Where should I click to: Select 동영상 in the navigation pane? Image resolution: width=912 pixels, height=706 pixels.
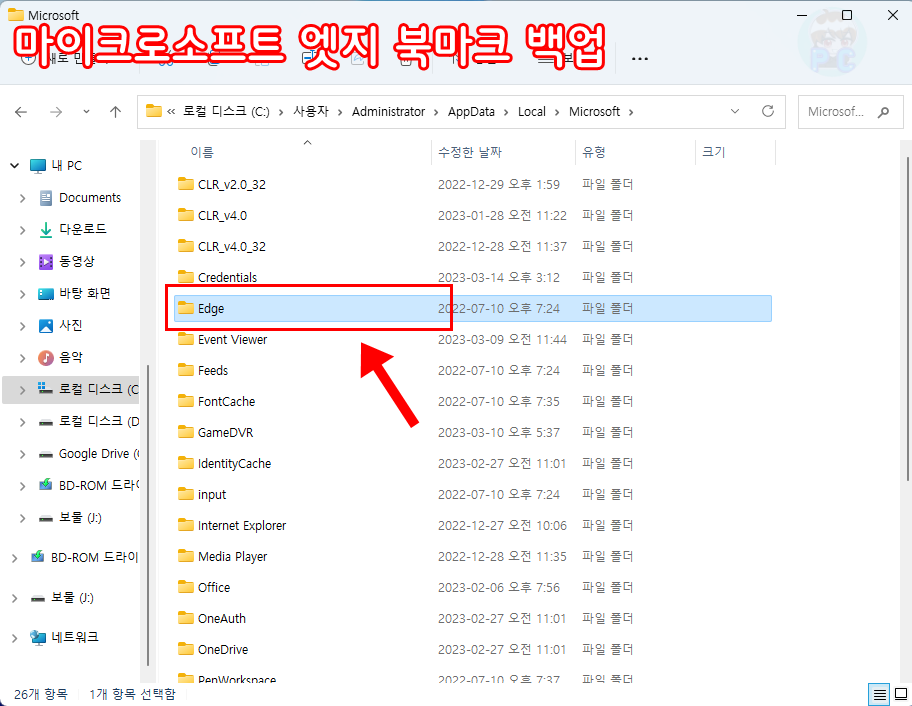[76, 261]
